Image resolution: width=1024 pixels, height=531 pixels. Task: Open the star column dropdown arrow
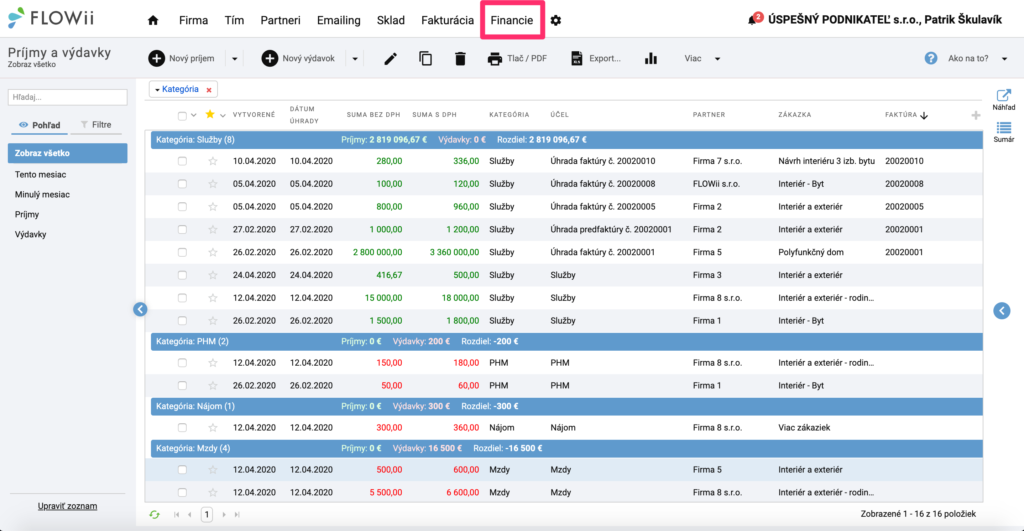click(x=223, y=116)
